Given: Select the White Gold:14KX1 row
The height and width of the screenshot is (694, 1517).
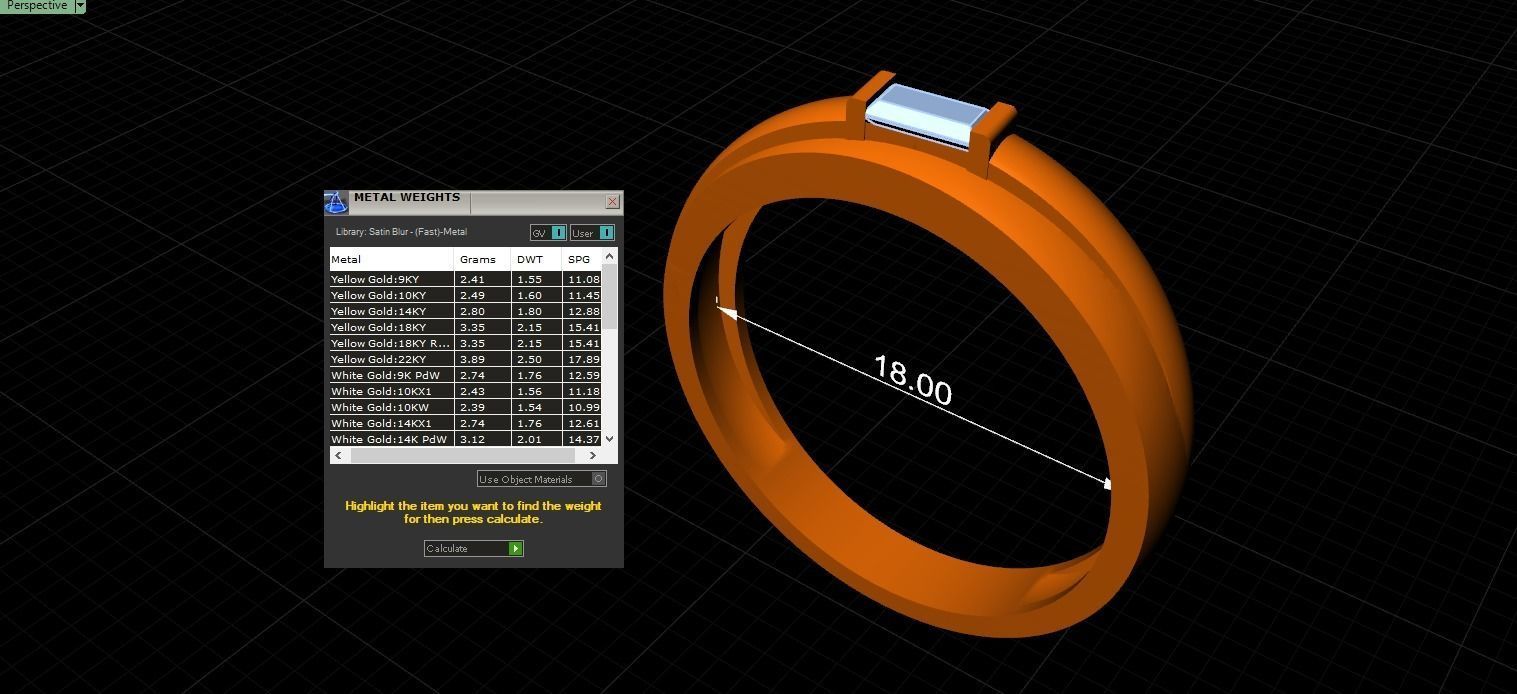Looking at the screenshot, I should click(465, 423).
